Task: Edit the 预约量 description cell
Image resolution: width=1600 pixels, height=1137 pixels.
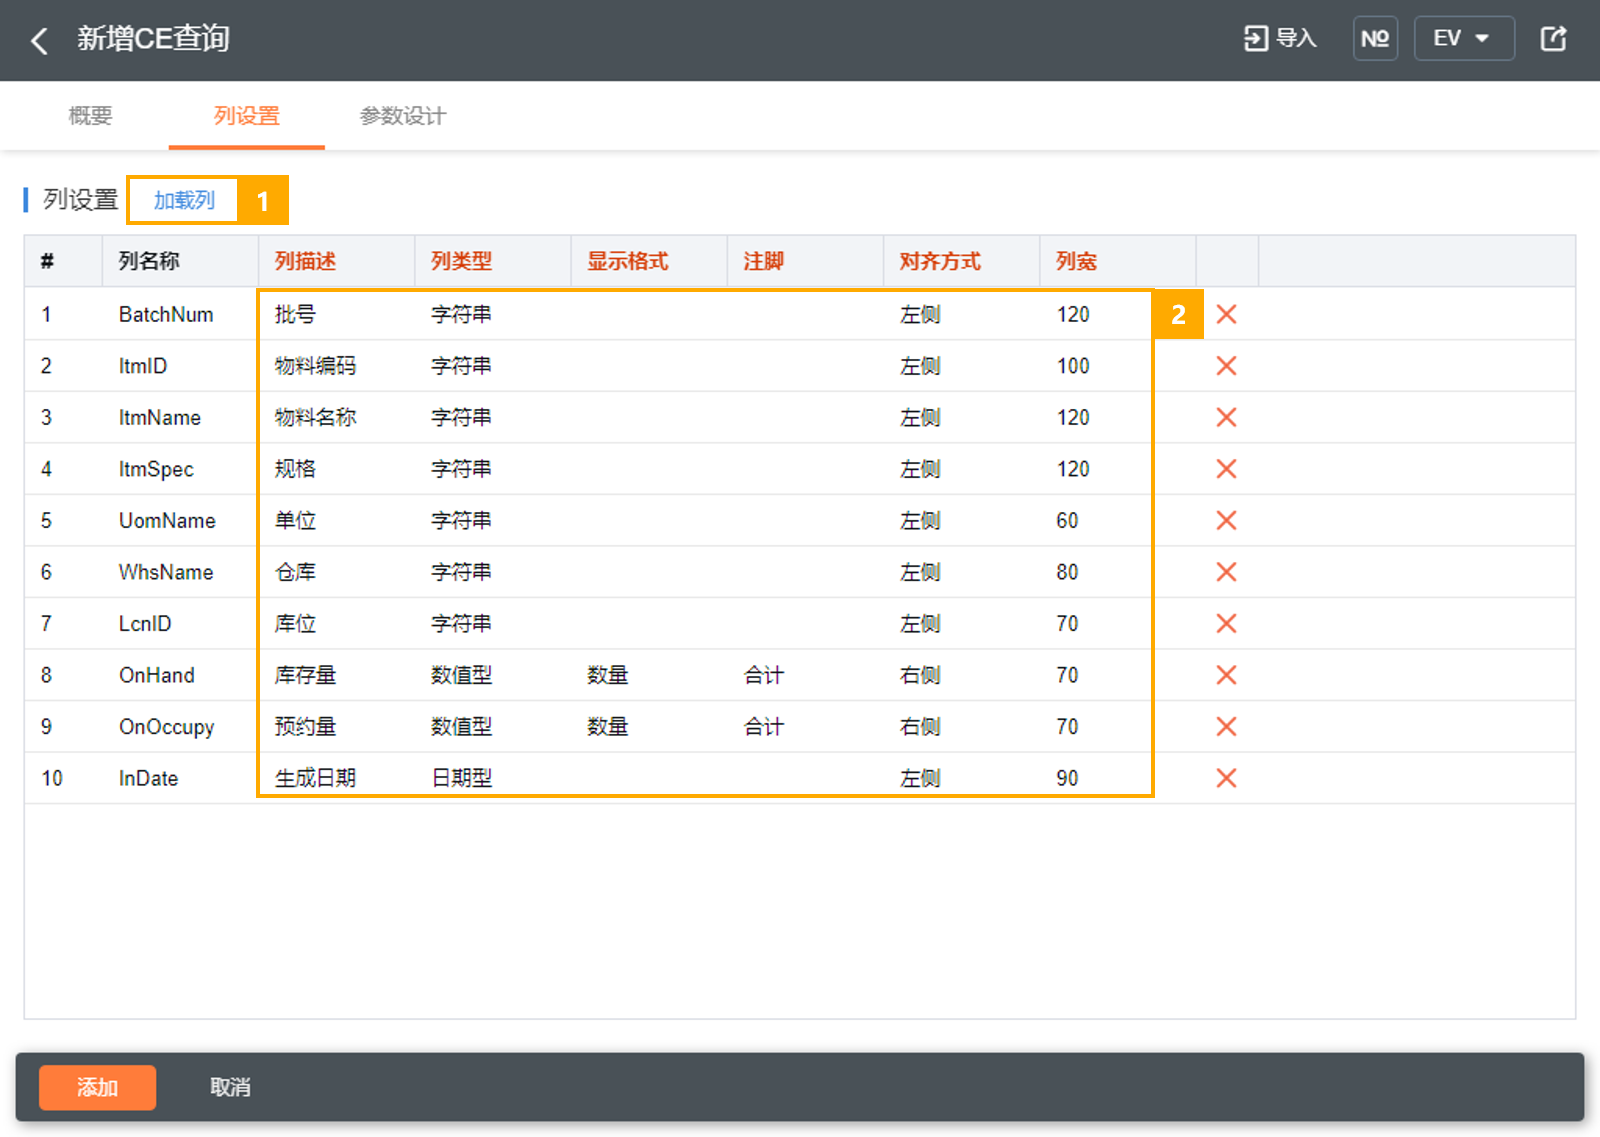Action: [337, 727]
